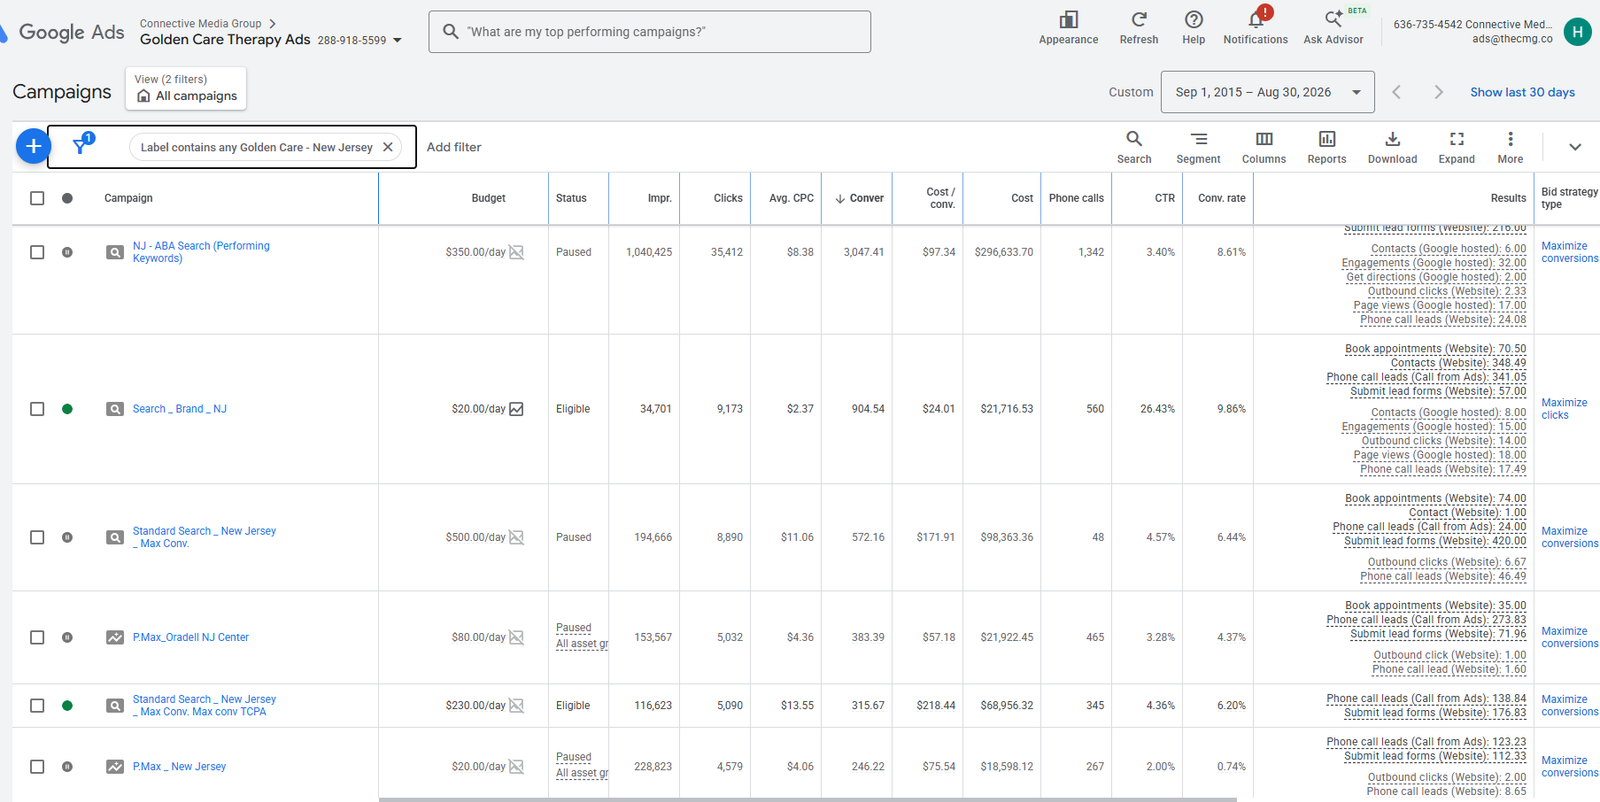Sort by Conversions column header
The image size is (1600, 802).
pos(859,198)
